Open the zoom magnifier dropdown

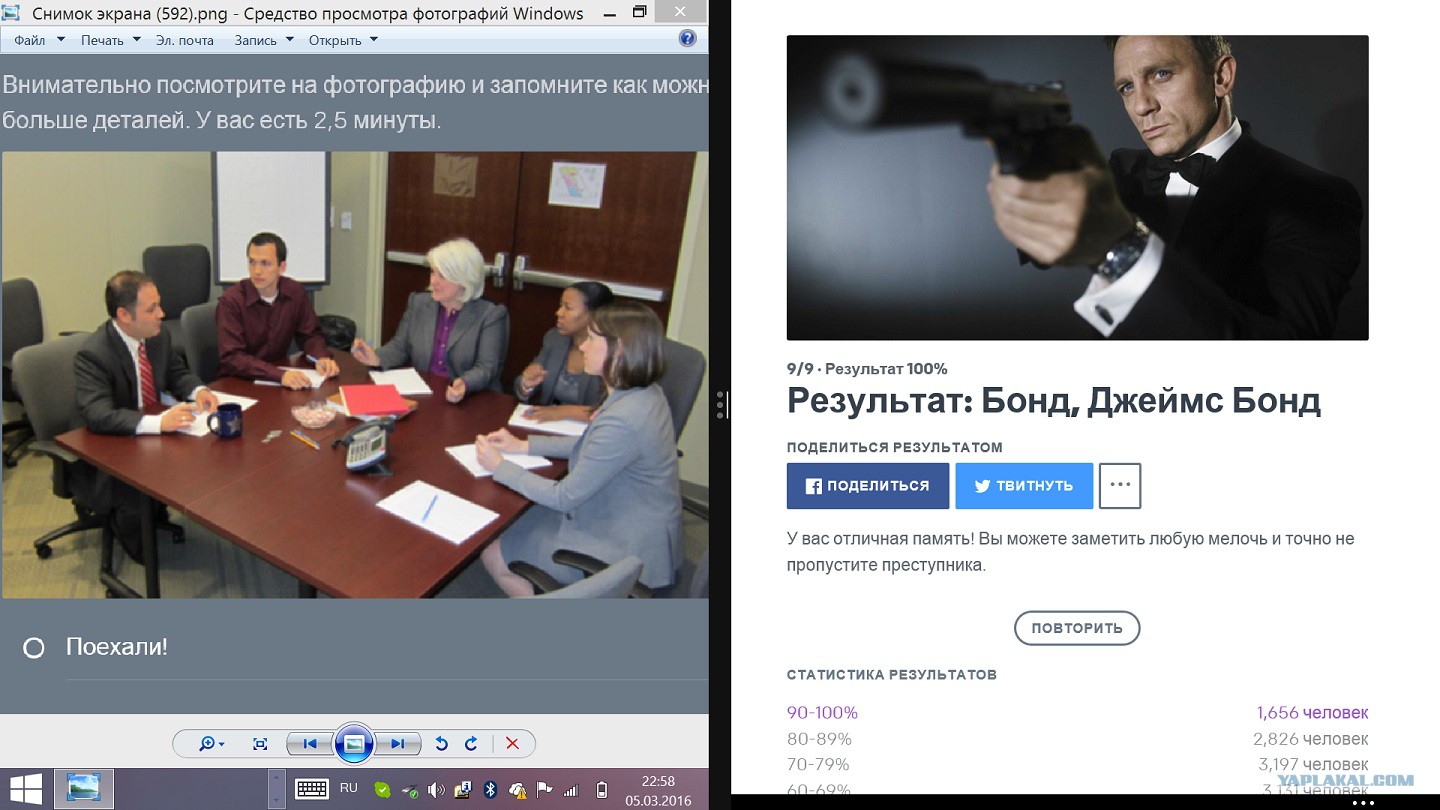coord(211,744)
